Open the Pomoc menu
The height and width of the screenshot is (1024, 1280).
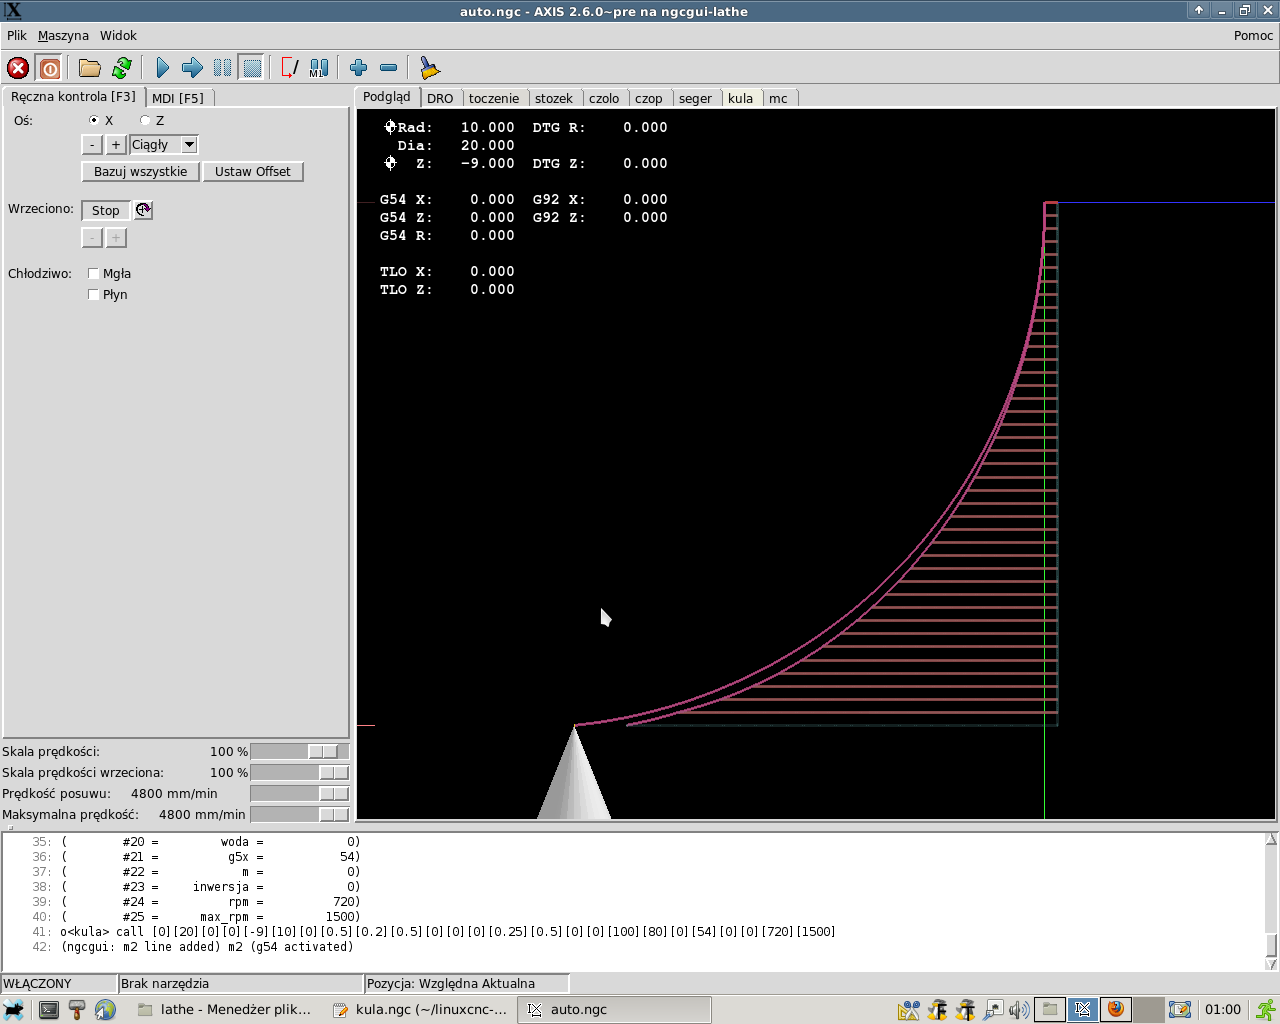pyautogui.click(x=1253, y=35)
